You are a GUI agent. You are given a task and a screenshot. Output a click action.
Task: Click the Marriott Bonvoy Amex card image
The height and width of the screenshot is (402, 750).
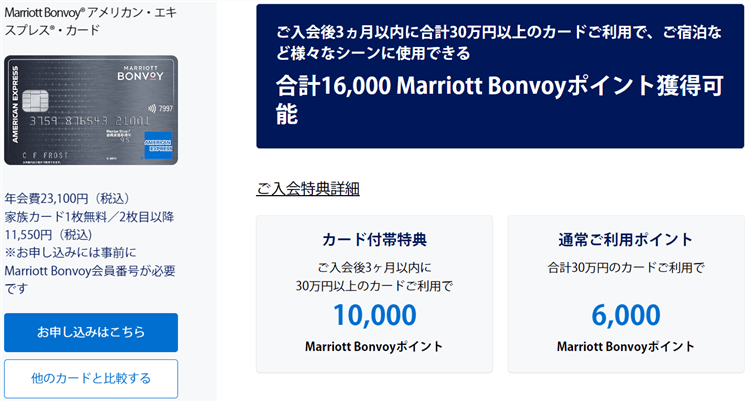pyautogui.click(x=90, y=110)
